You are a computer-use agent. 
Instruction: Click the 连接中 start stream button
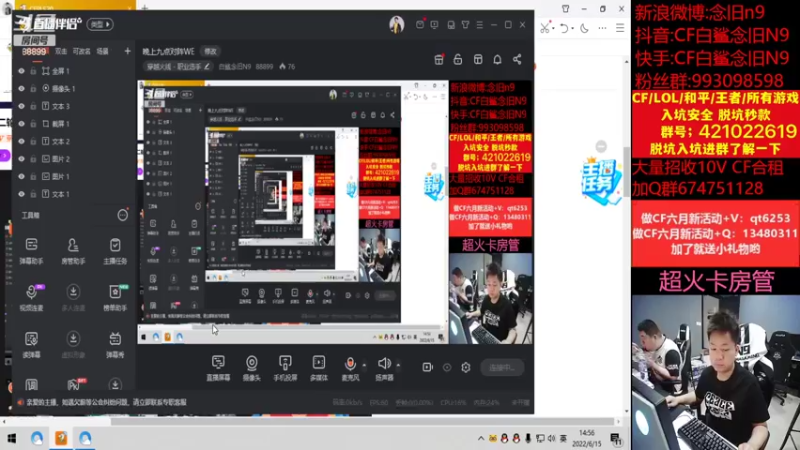tap(502, 367)
